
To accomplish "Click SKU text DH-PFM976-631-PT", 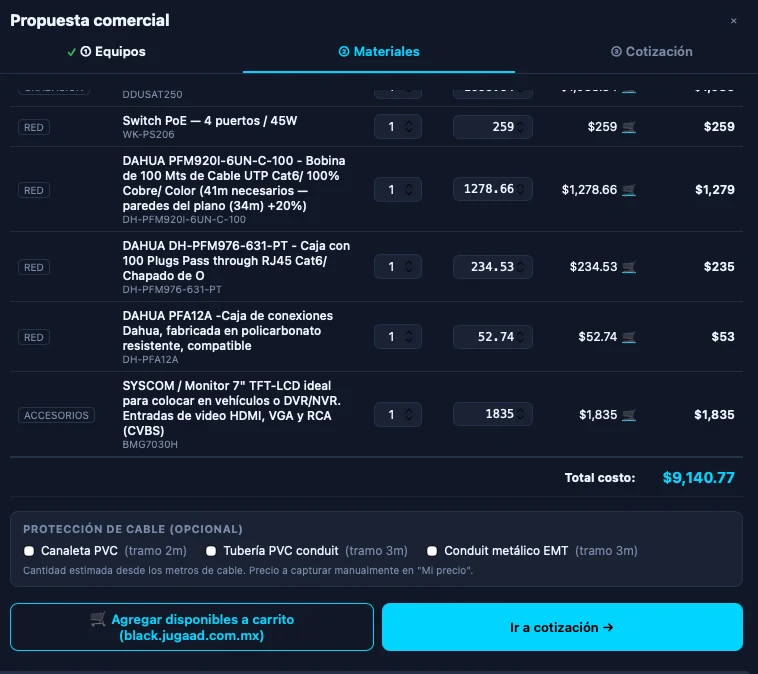I will (172, 290).
